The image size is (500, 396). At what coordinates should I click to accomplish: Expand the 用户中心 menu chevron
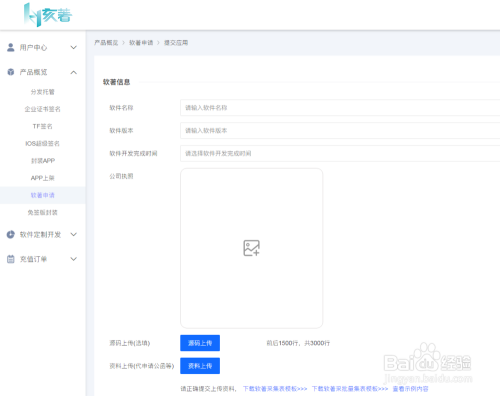[x=74, y=47]
